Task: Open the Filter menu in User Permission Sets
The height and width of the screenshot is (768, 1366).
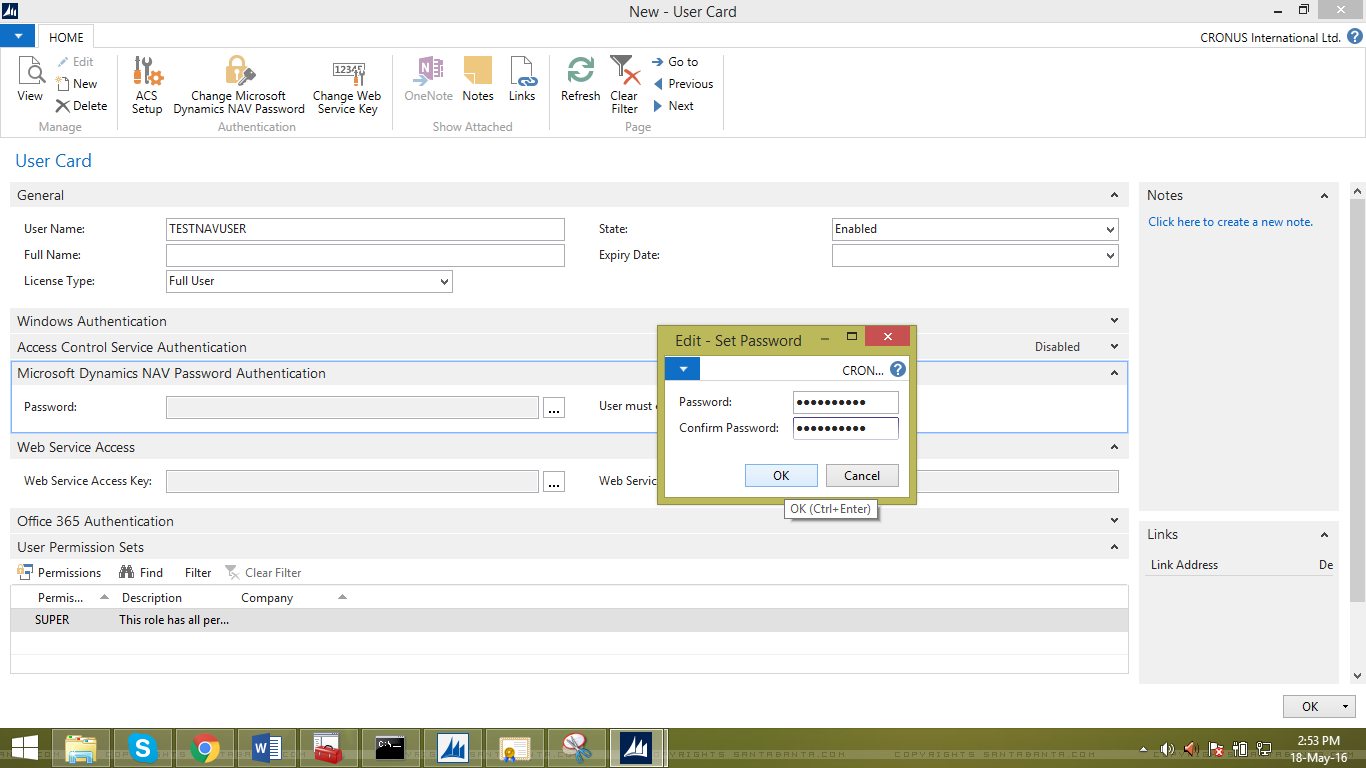Action: (x=197, y=572)
